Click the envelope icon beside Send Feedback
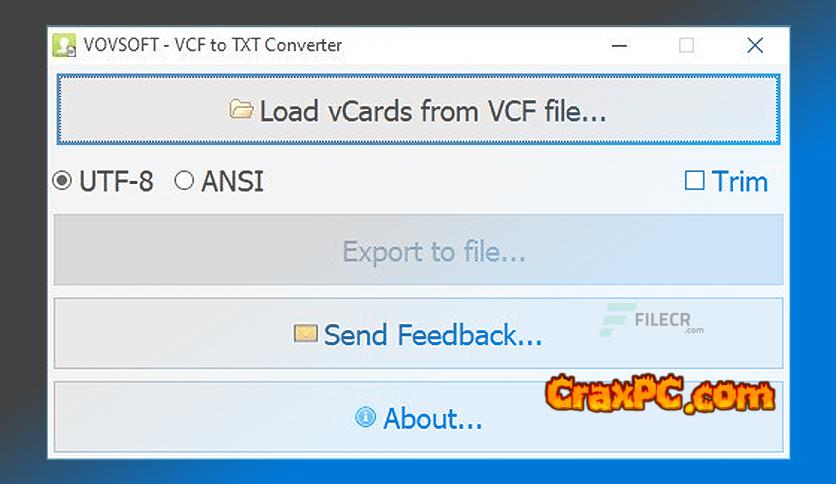 click(306, 334)
